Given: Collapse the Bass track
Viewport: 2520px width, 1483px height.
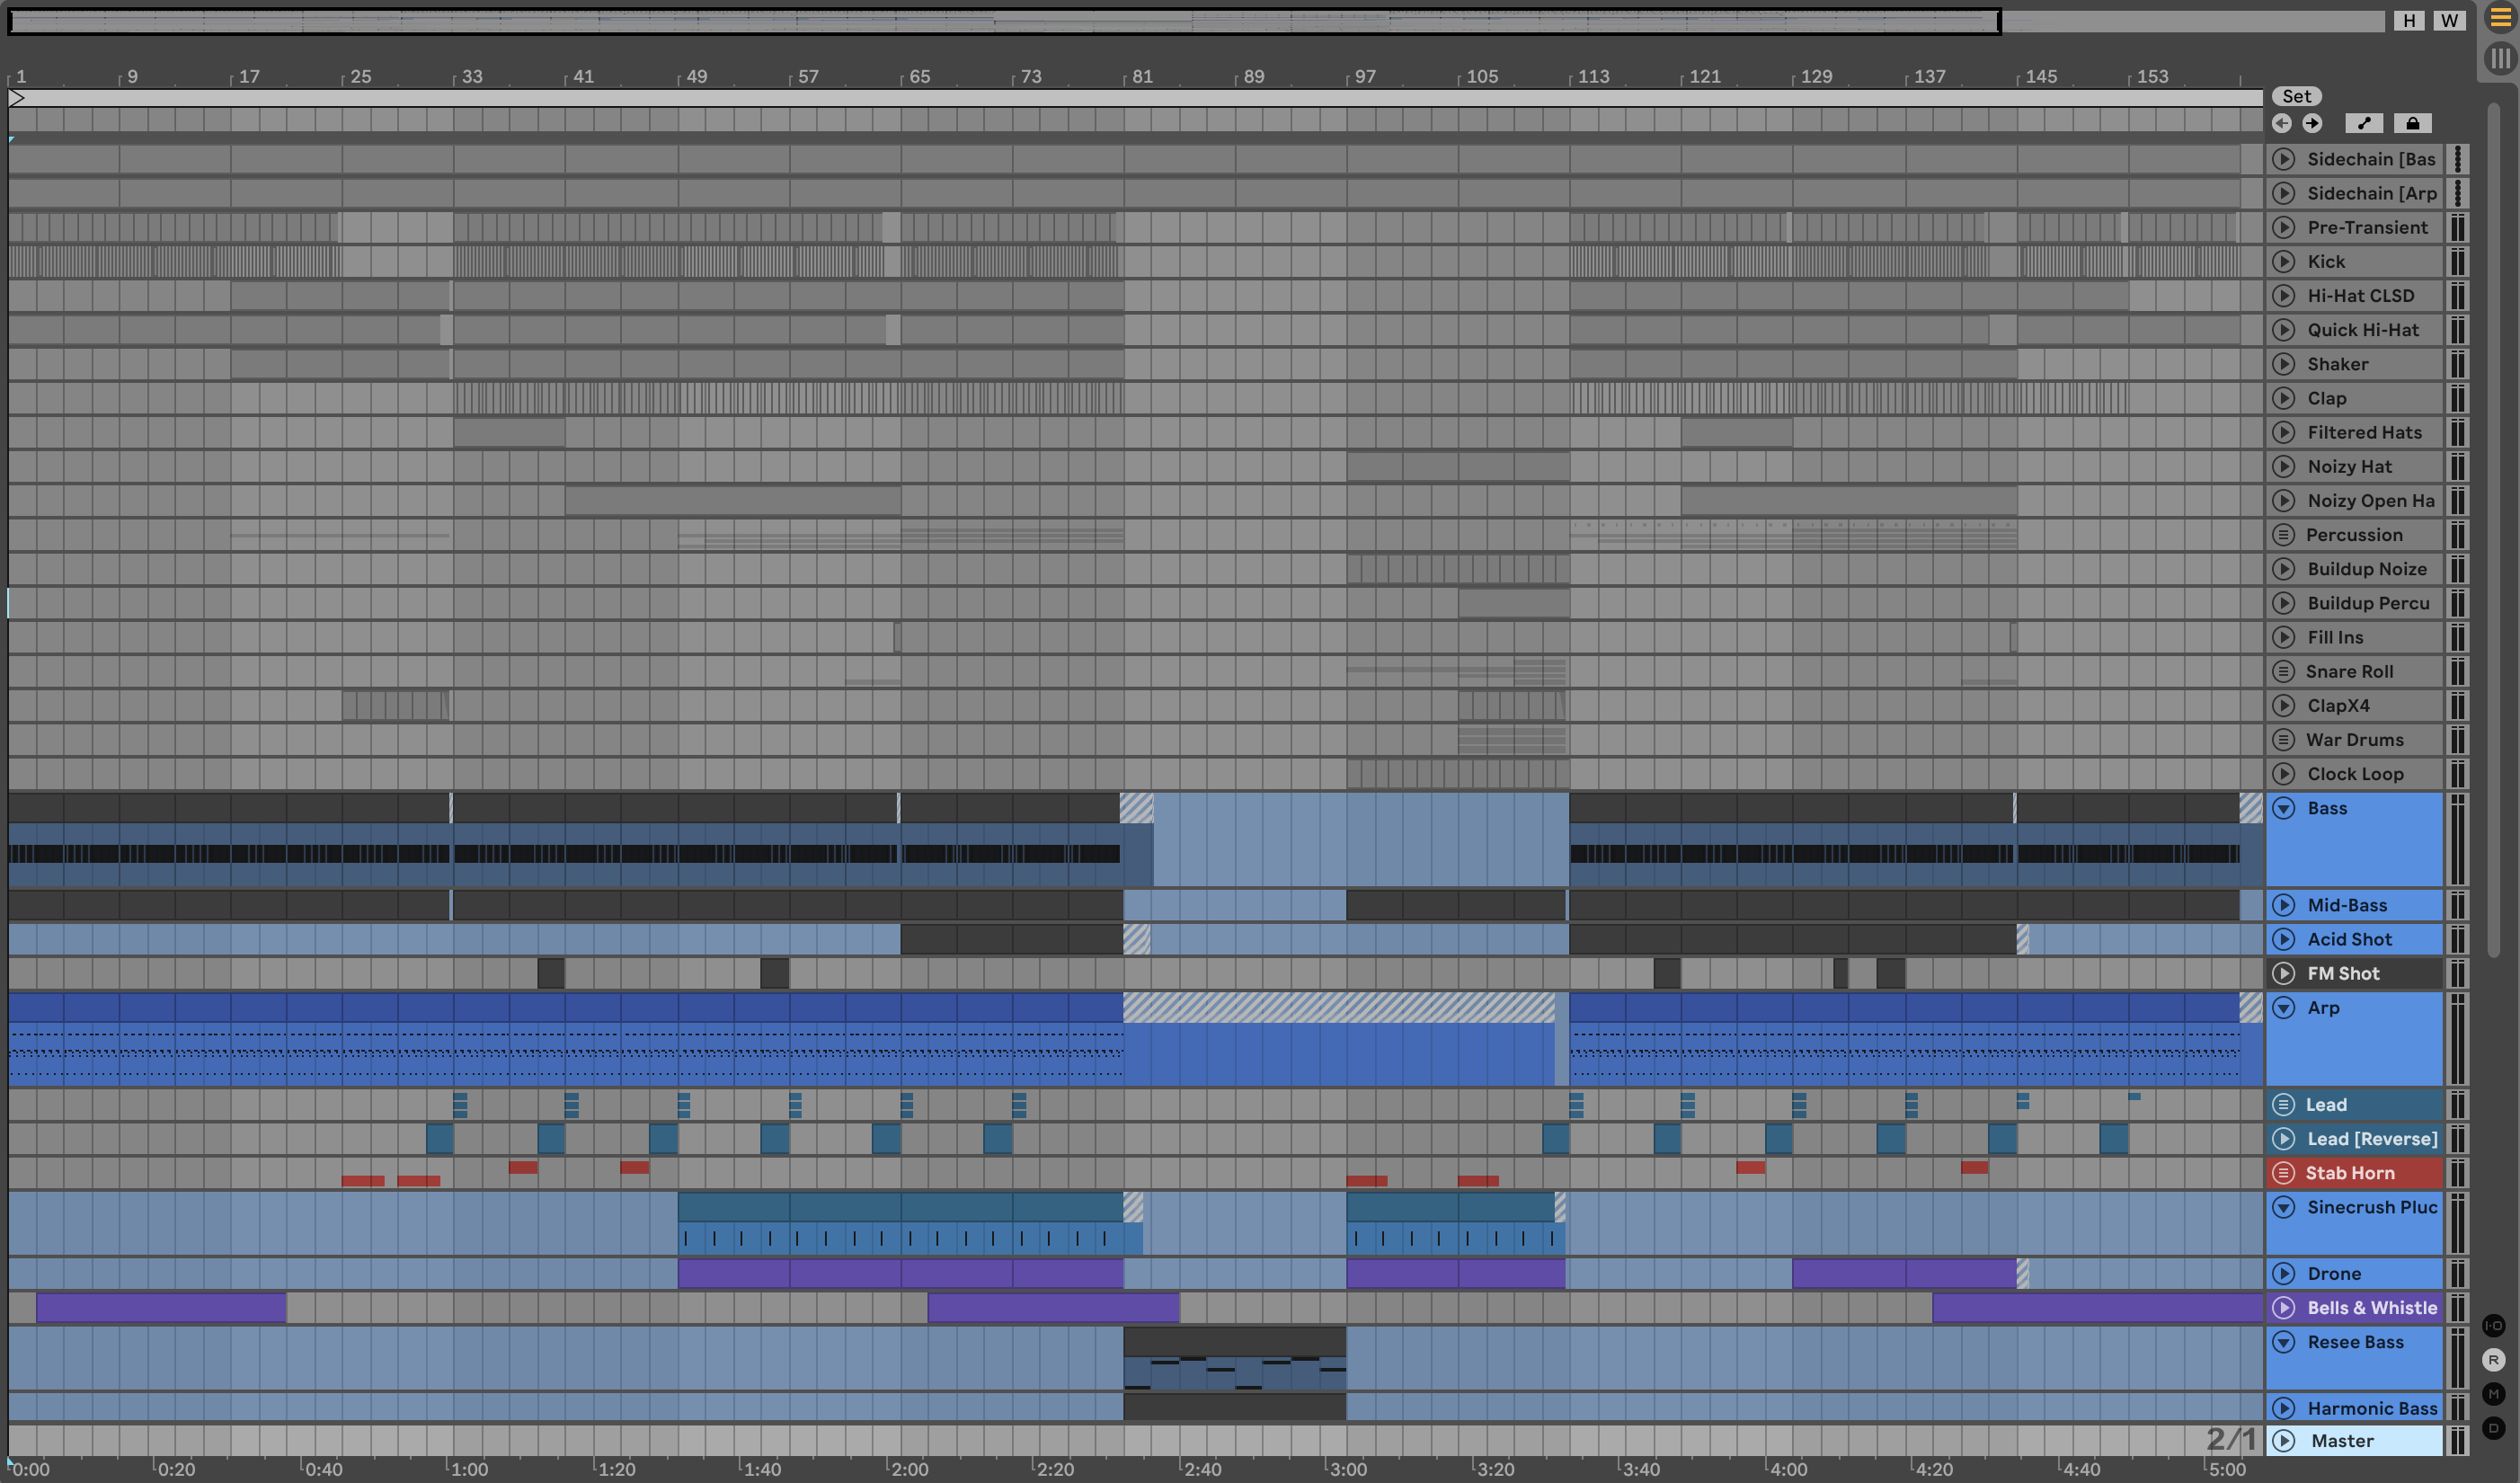Looking at the screenshot, I should pos(2283,808).
